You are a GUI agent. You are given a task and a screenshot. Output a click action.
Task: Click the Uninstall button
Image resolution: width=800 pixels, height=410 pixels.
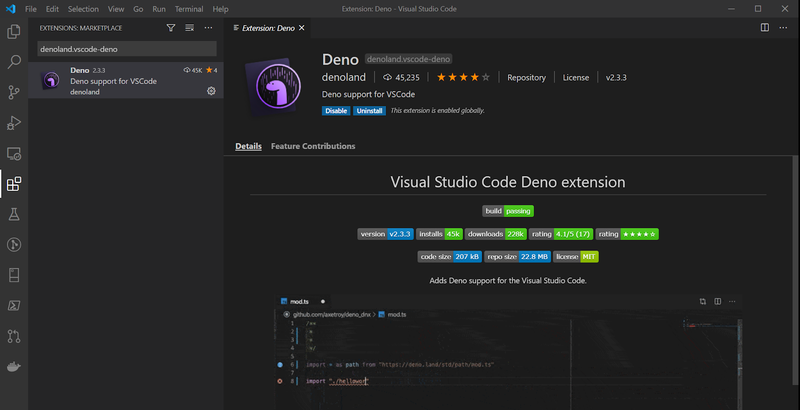(369, 110)
